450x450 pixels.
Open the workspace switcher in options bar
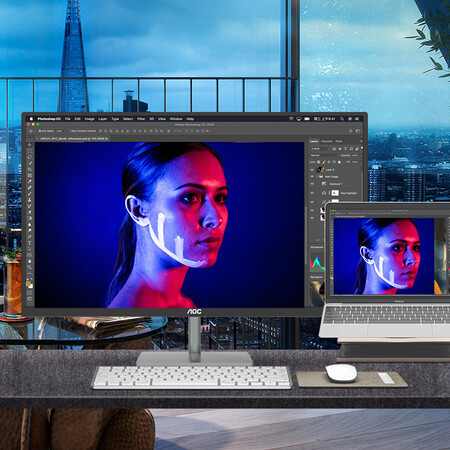pyautogui.click(x=358, y=131)
